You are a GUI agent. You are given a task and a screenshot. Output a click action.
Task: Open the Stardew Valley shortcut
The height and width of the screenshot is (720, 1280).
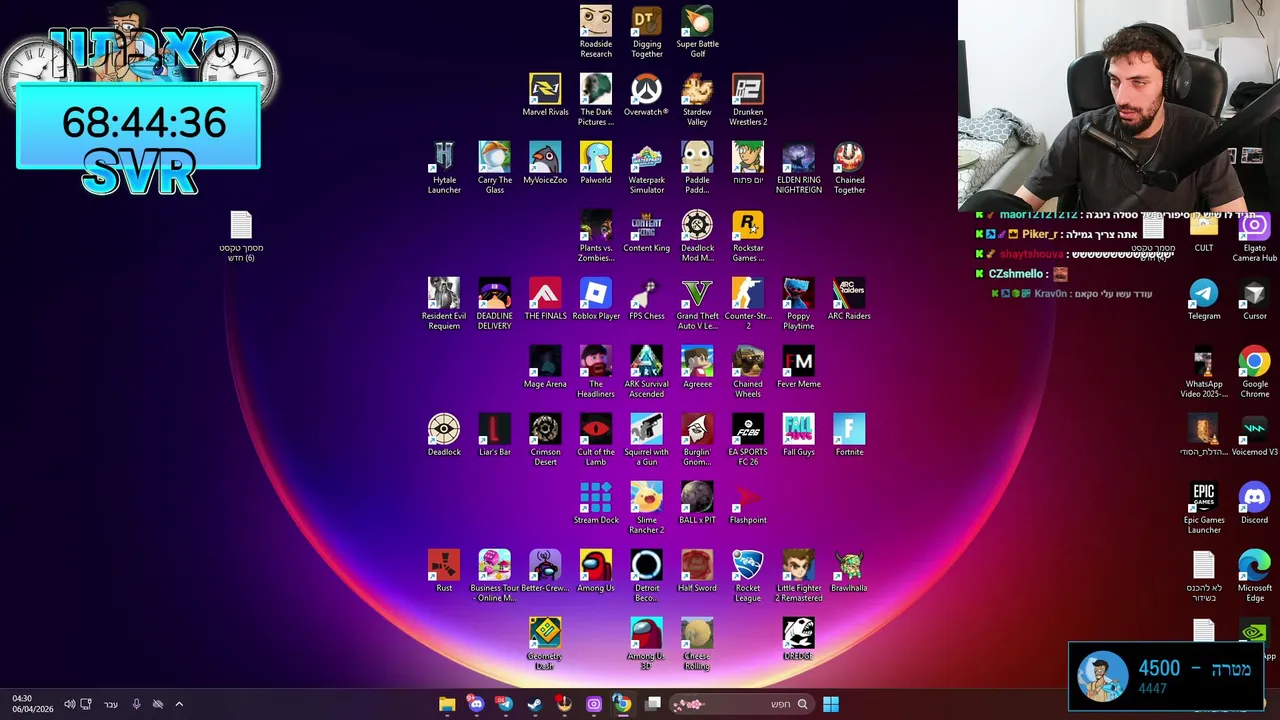698,99
